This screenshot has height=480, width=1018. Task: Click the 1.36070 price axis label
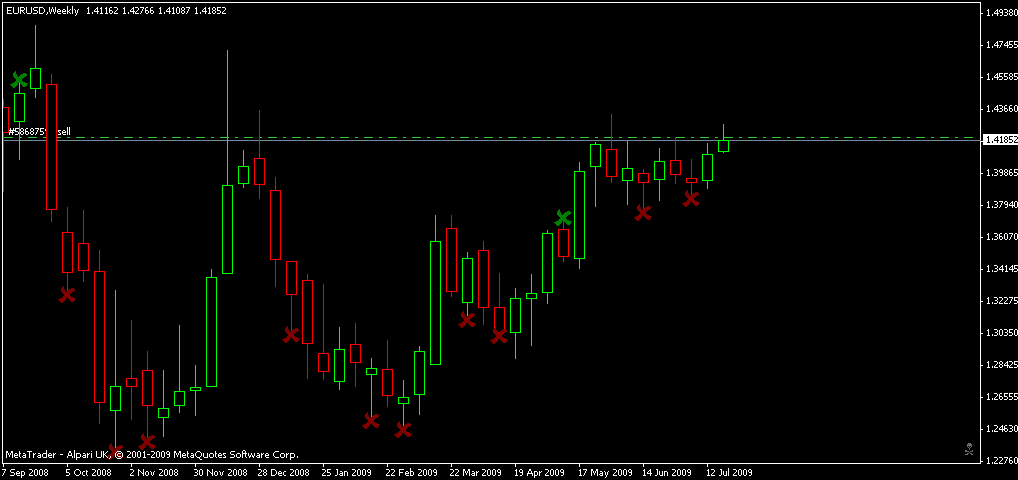tap(1000, 236)
